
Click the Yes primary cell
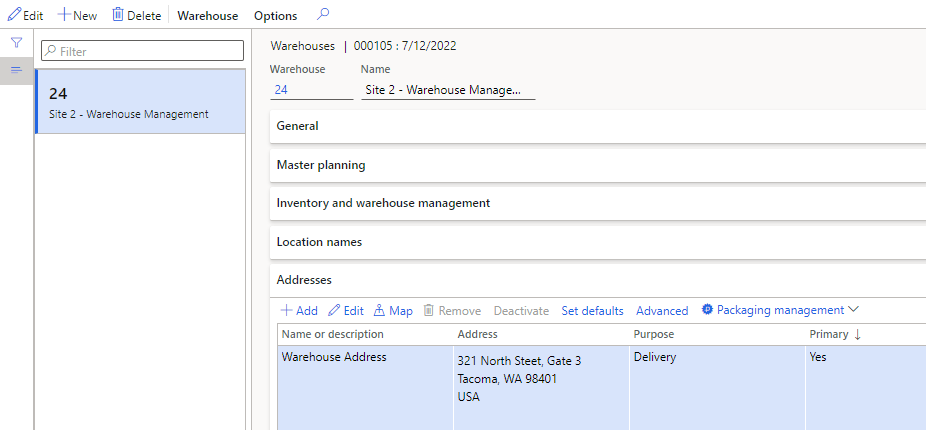[866, 387]
